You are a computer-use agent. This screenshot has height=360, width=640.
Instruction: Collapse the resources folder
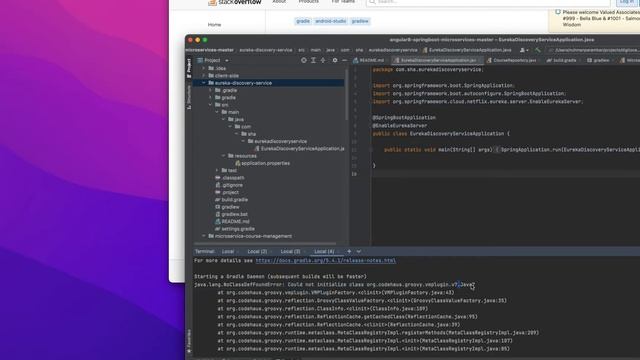[224, 156]
